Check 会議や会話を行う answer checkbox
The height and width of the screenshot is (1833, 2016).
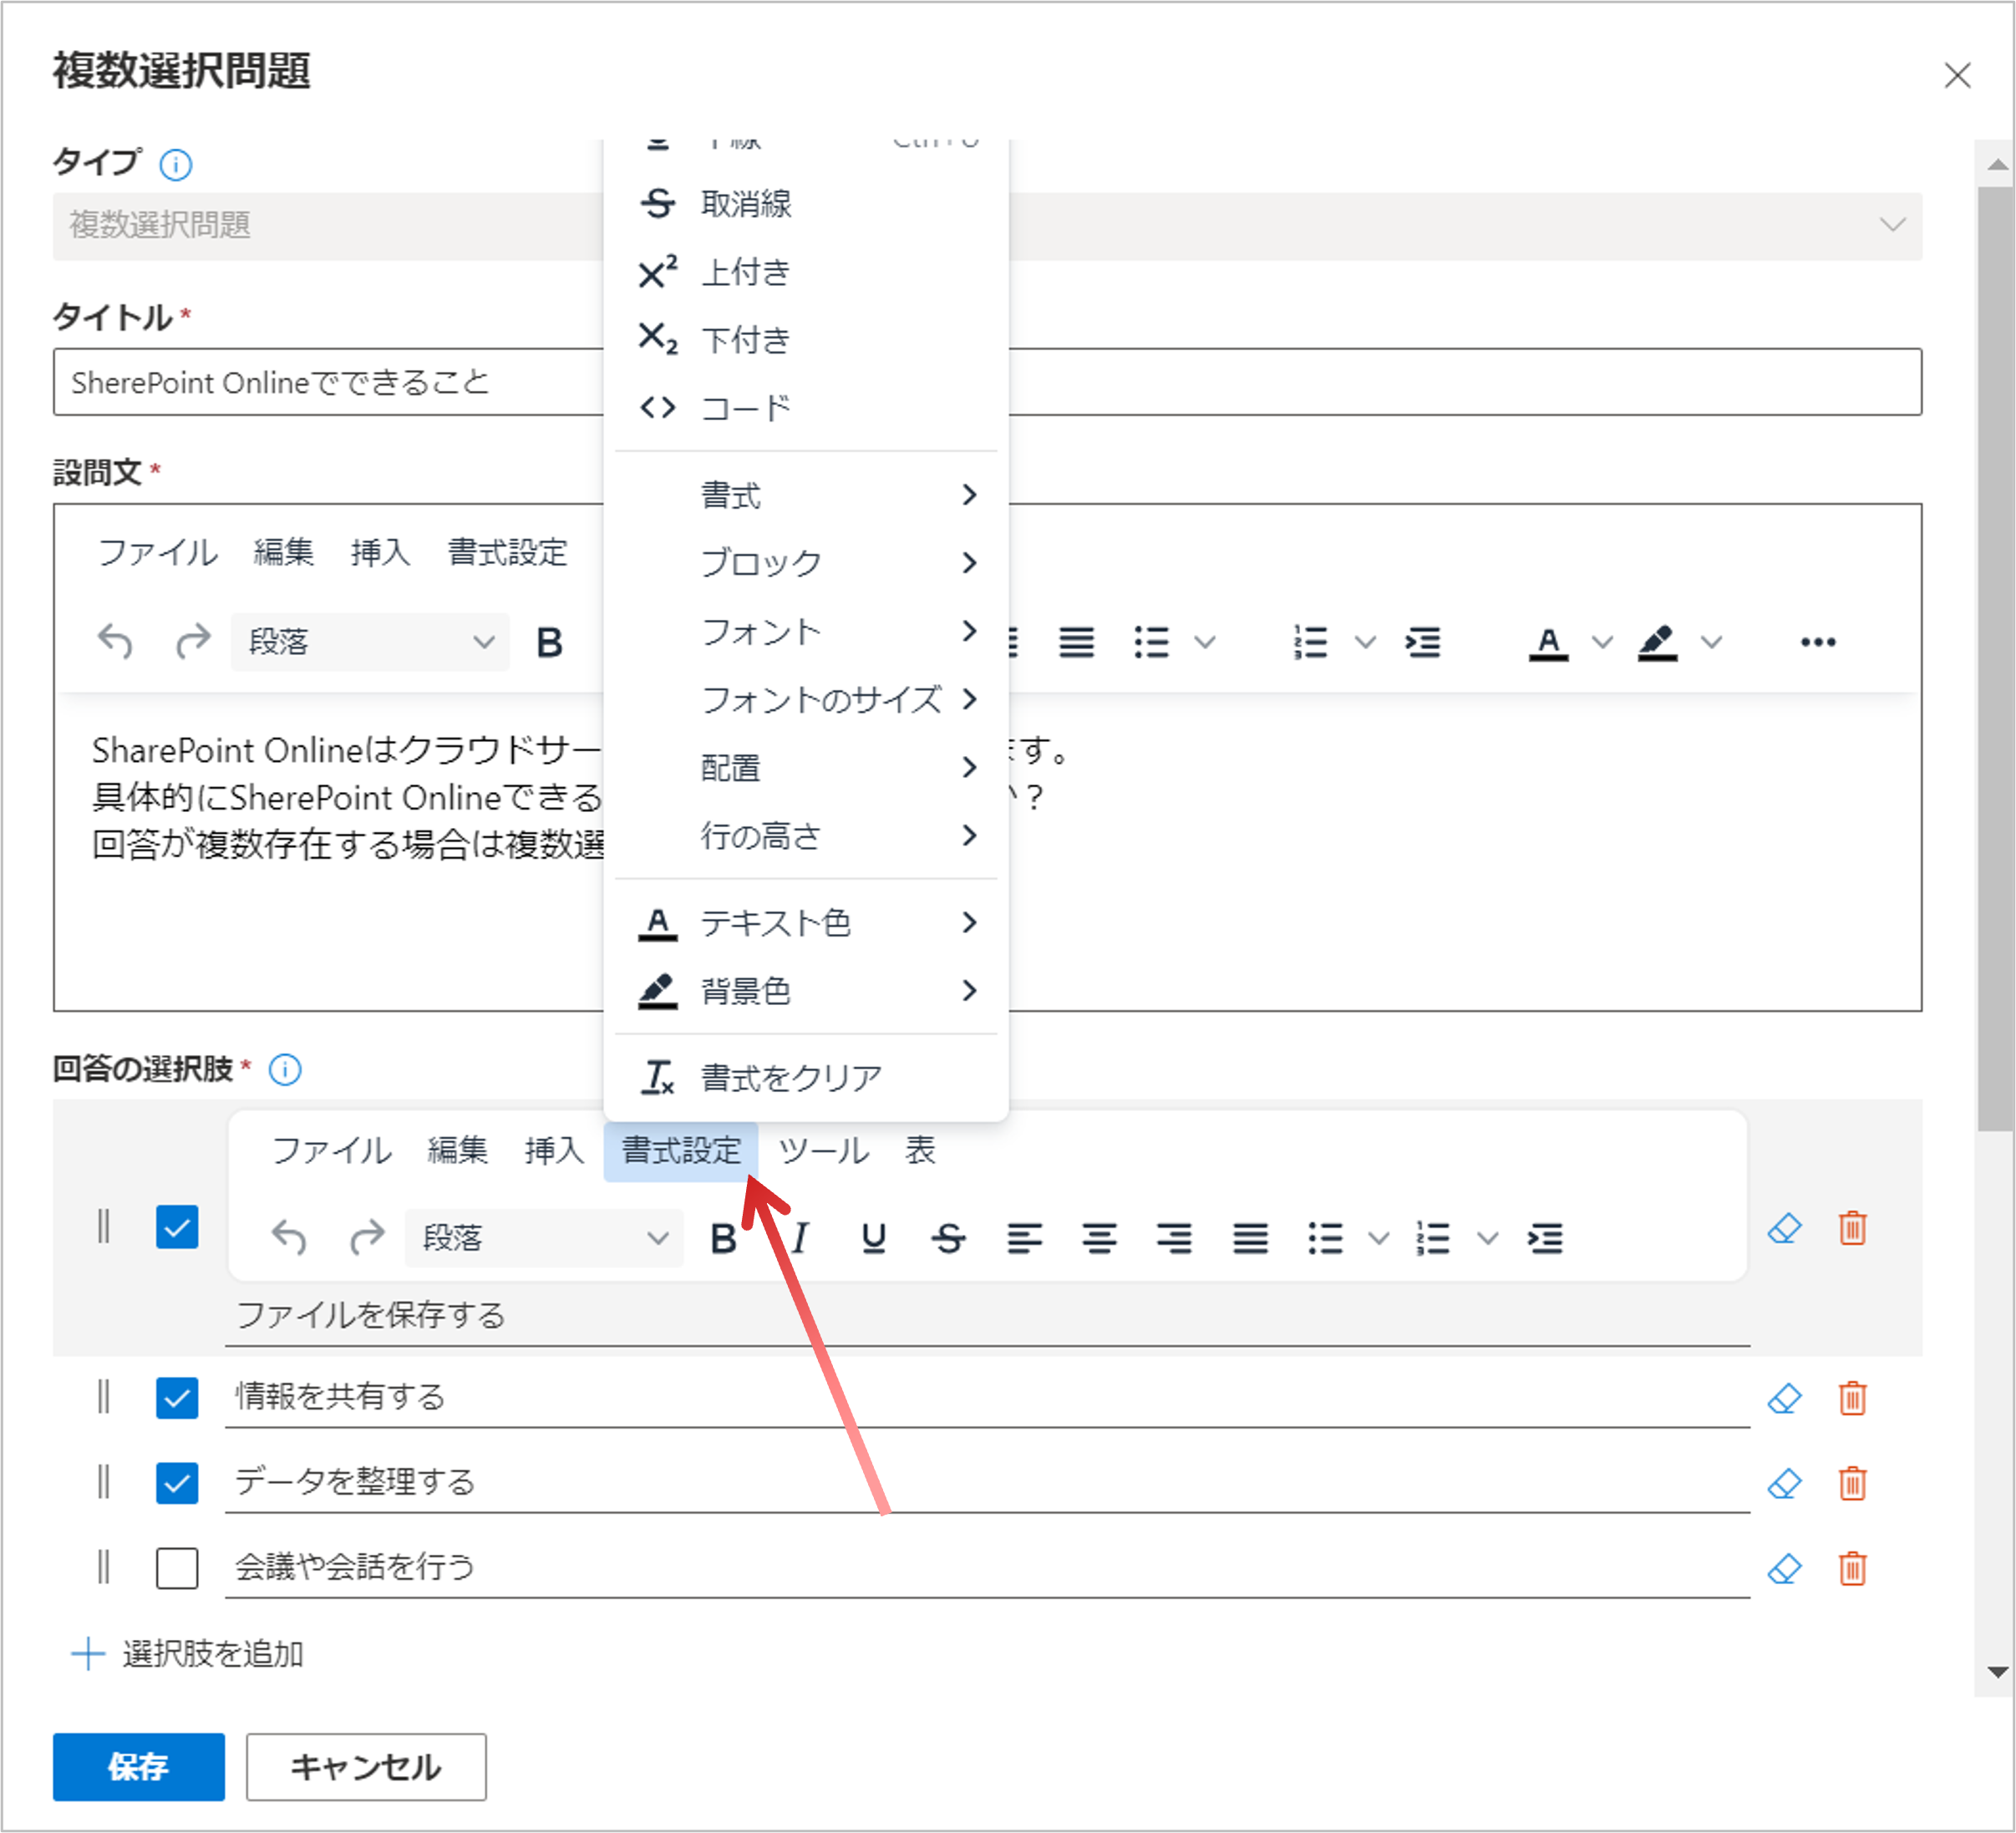pos(177,1568)
